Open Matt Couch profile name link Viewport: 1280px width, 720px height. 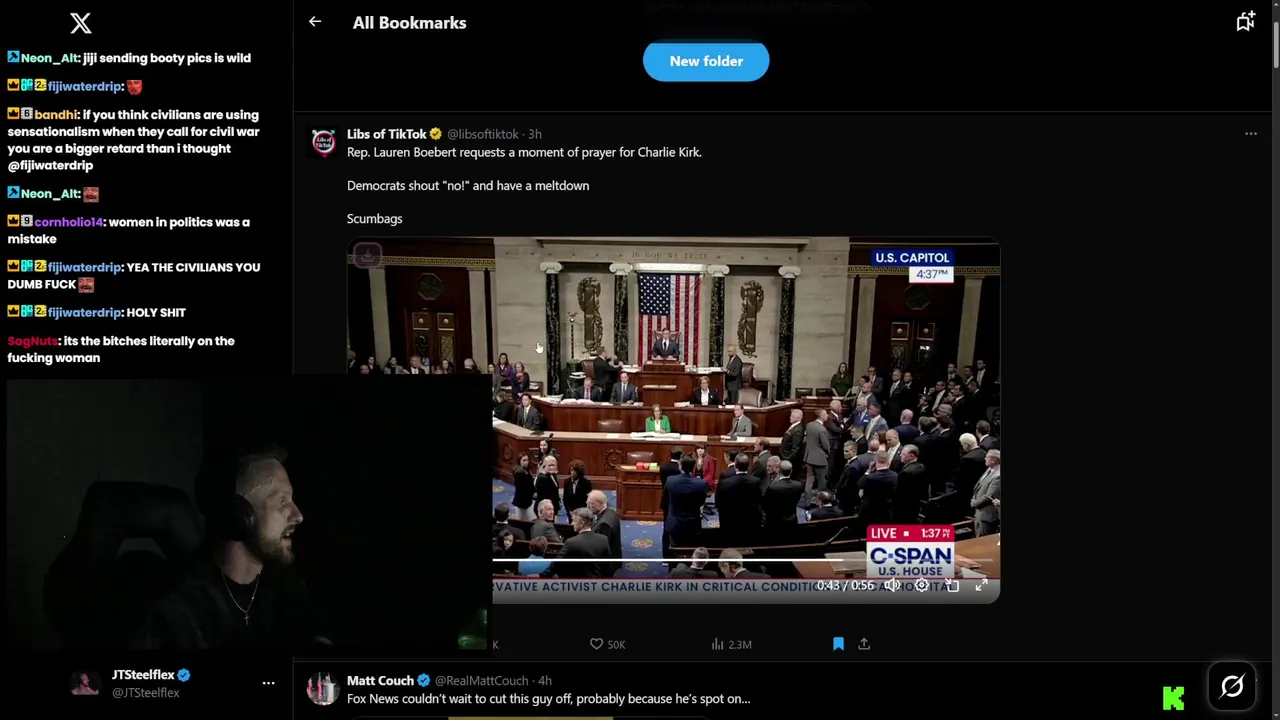380,680
